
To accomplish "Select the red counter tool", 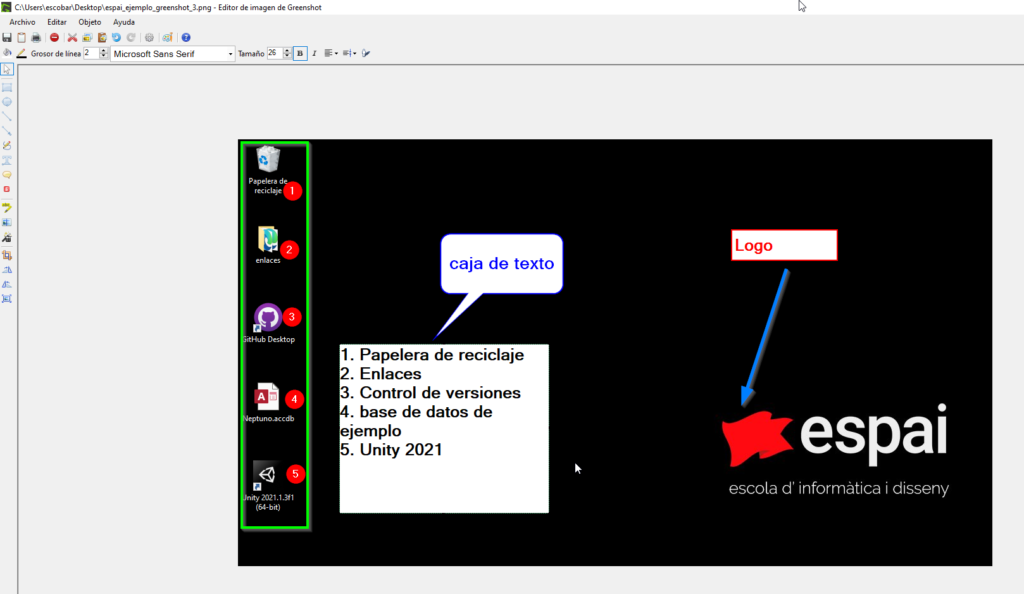I will [7, 189].
